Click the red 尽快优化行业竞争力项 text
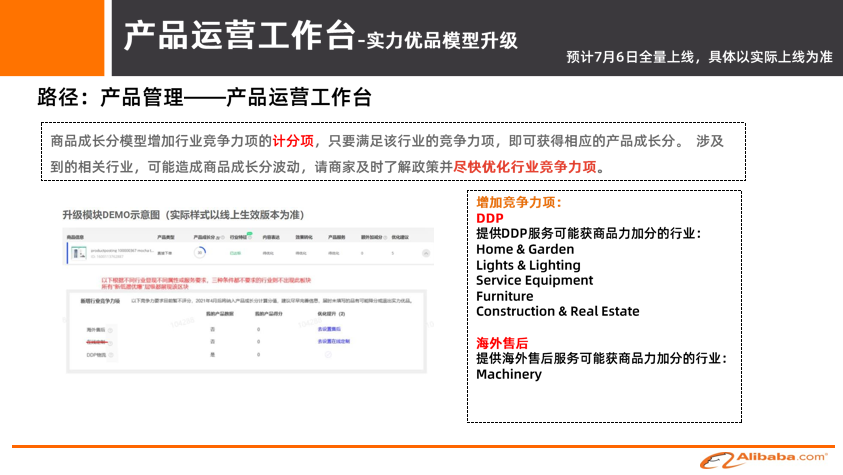This screenshot has height=475, width=843. click(x=525, y=166)
